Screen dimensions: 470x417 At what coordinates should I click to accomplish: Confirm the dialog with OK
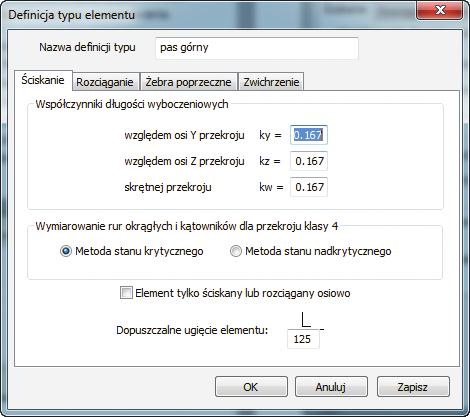251,387
